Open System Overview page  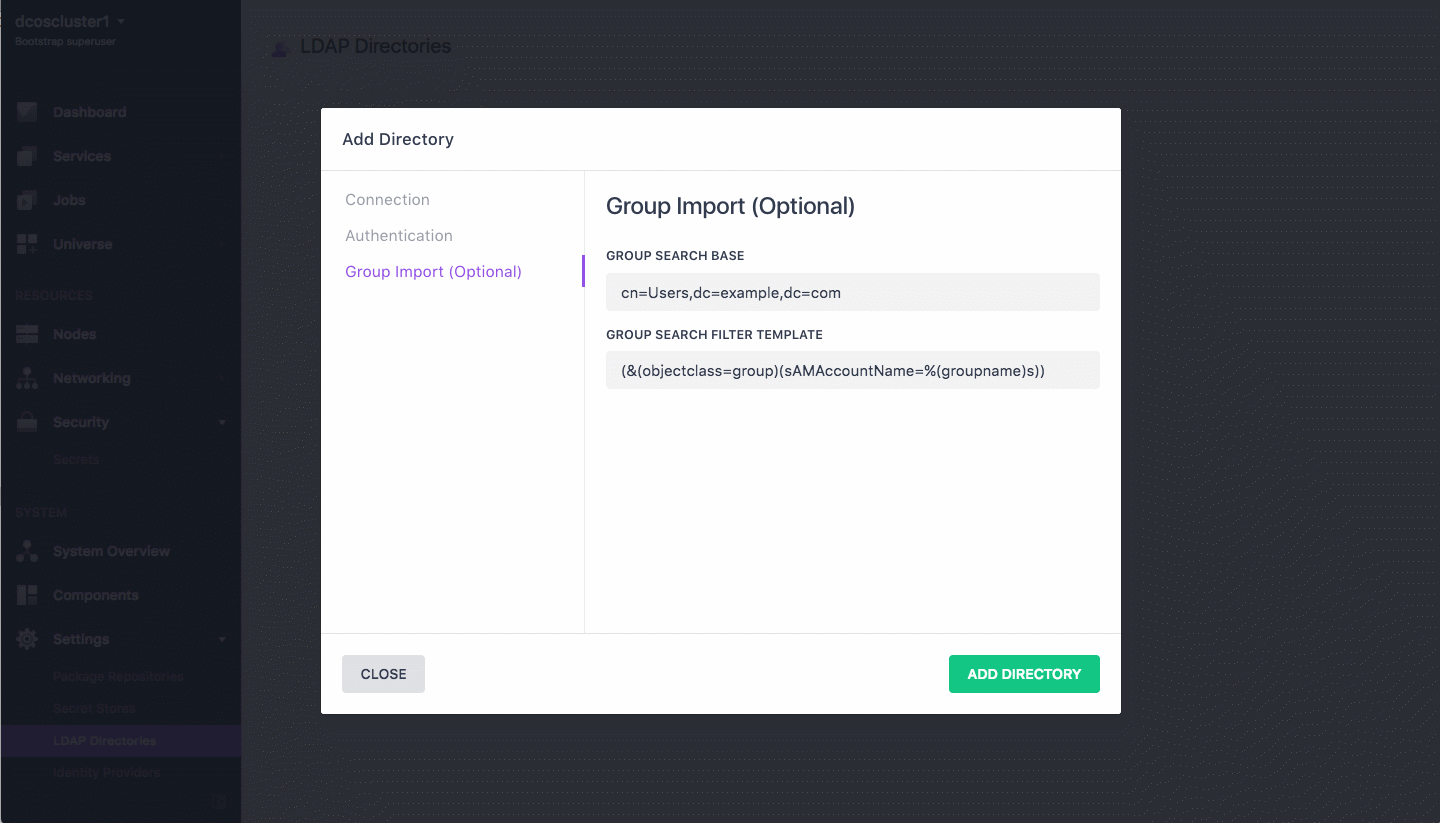pyautogui.click(x=111, y=551)
